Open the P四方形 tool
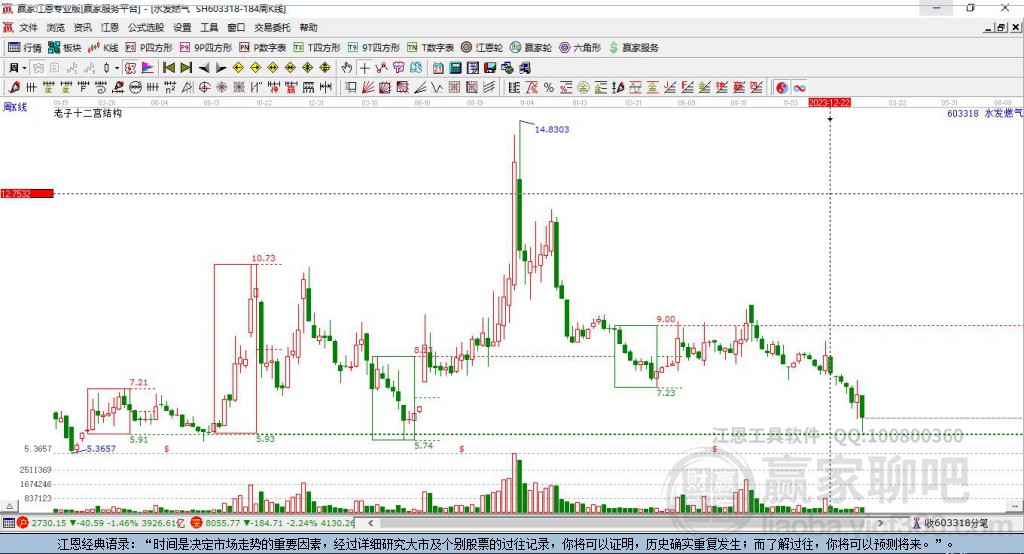This screenshot has width=1024, height=554. pos(149,48)
